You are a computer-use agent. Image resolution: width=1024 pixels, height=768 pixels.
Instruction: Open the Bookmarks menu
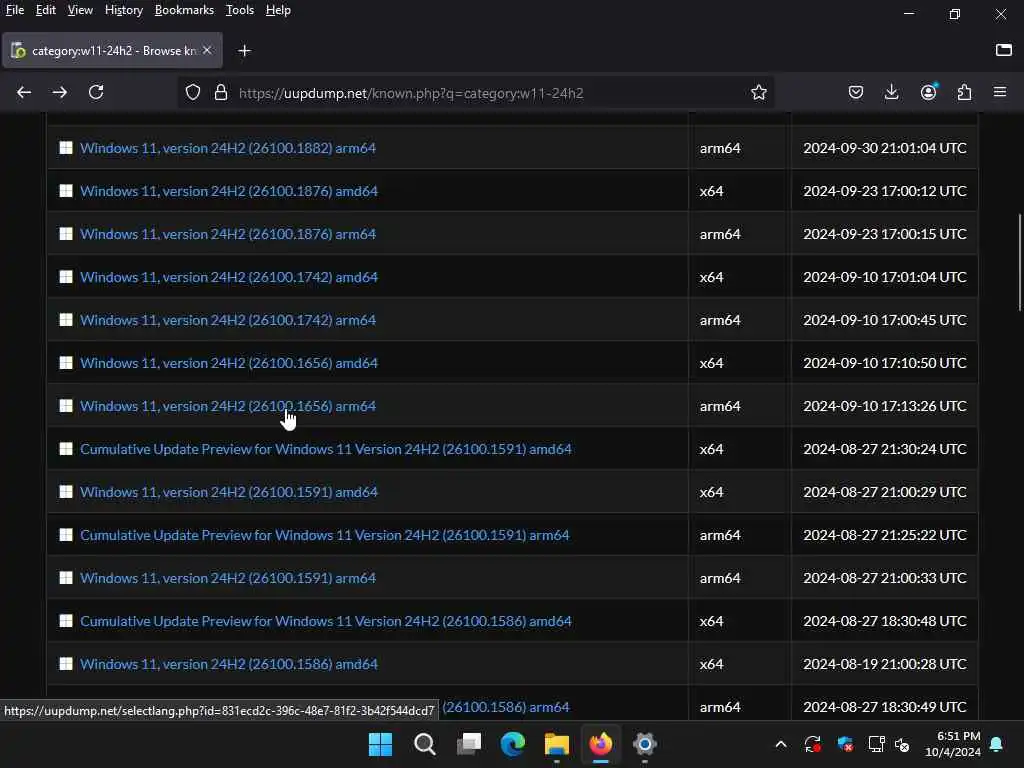point(184,10)
